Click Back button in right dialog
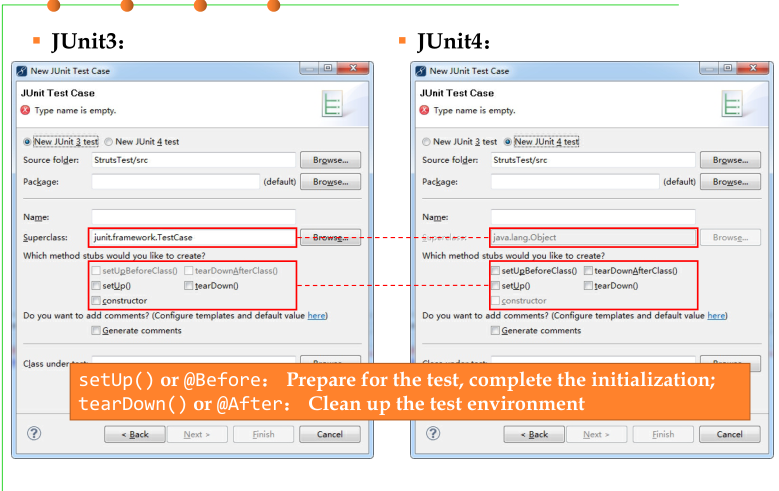 point(534,434)
